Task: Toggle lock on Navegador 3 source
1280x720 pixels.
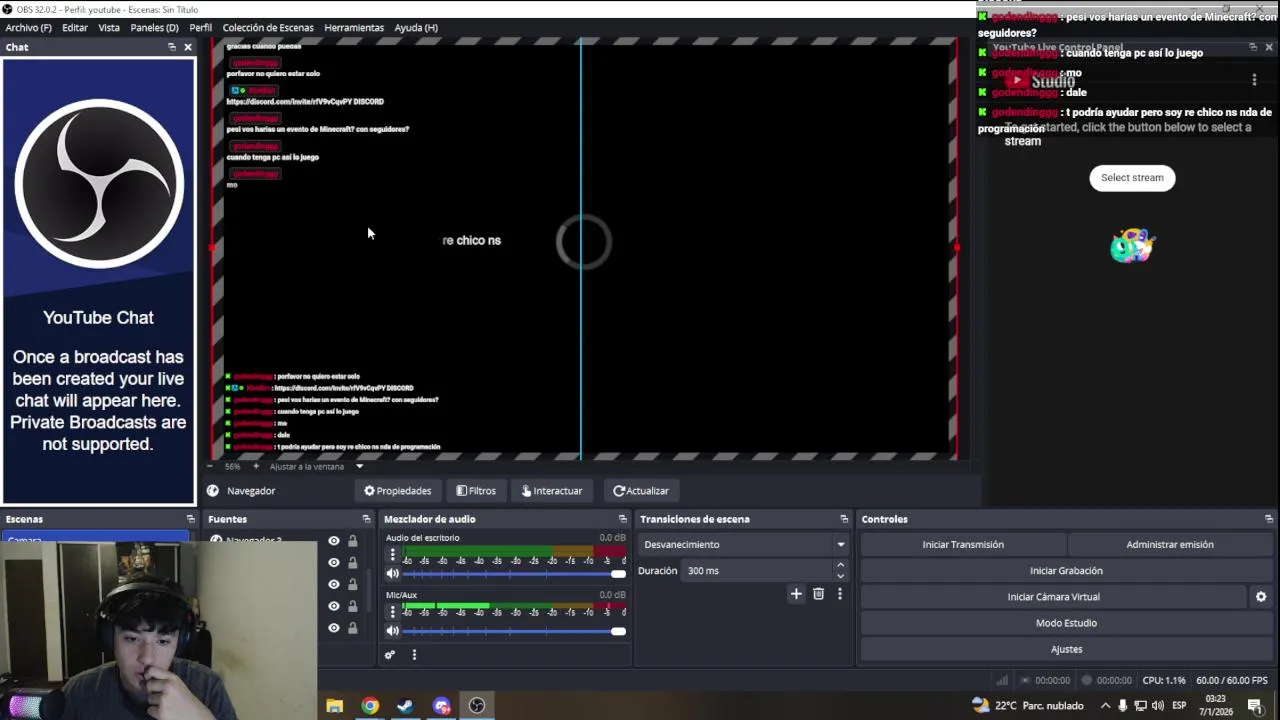Action: 352,541
